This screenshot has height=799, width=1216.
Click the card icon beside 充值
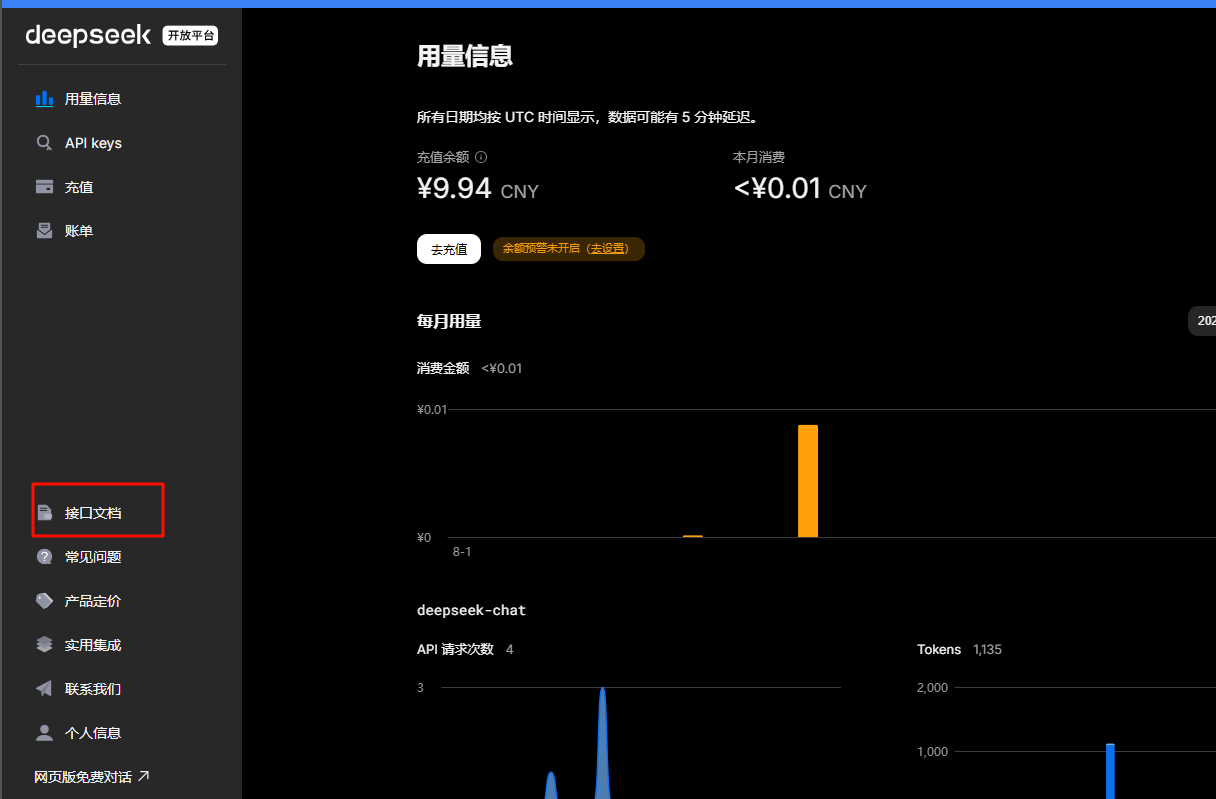click(x=44, y=187)
